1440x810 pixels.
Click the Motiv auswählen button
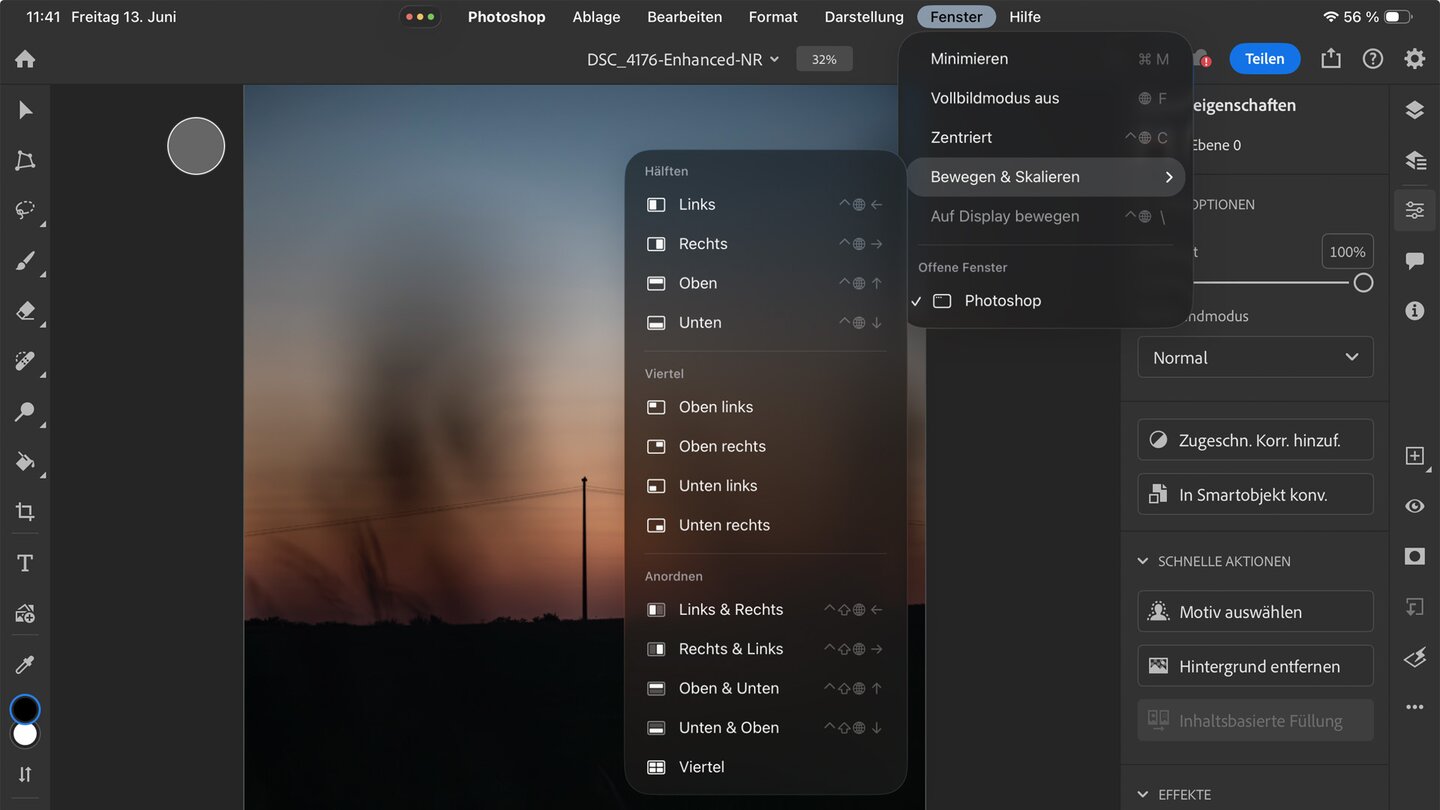(x=1255, y=612)
